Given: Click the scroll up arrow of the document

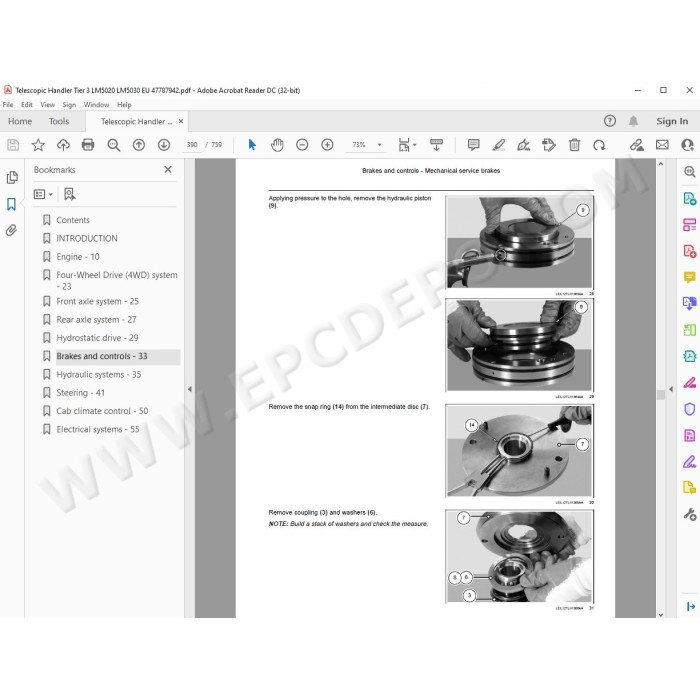Looking at the screenshot, I should click(x=661, y=164).
